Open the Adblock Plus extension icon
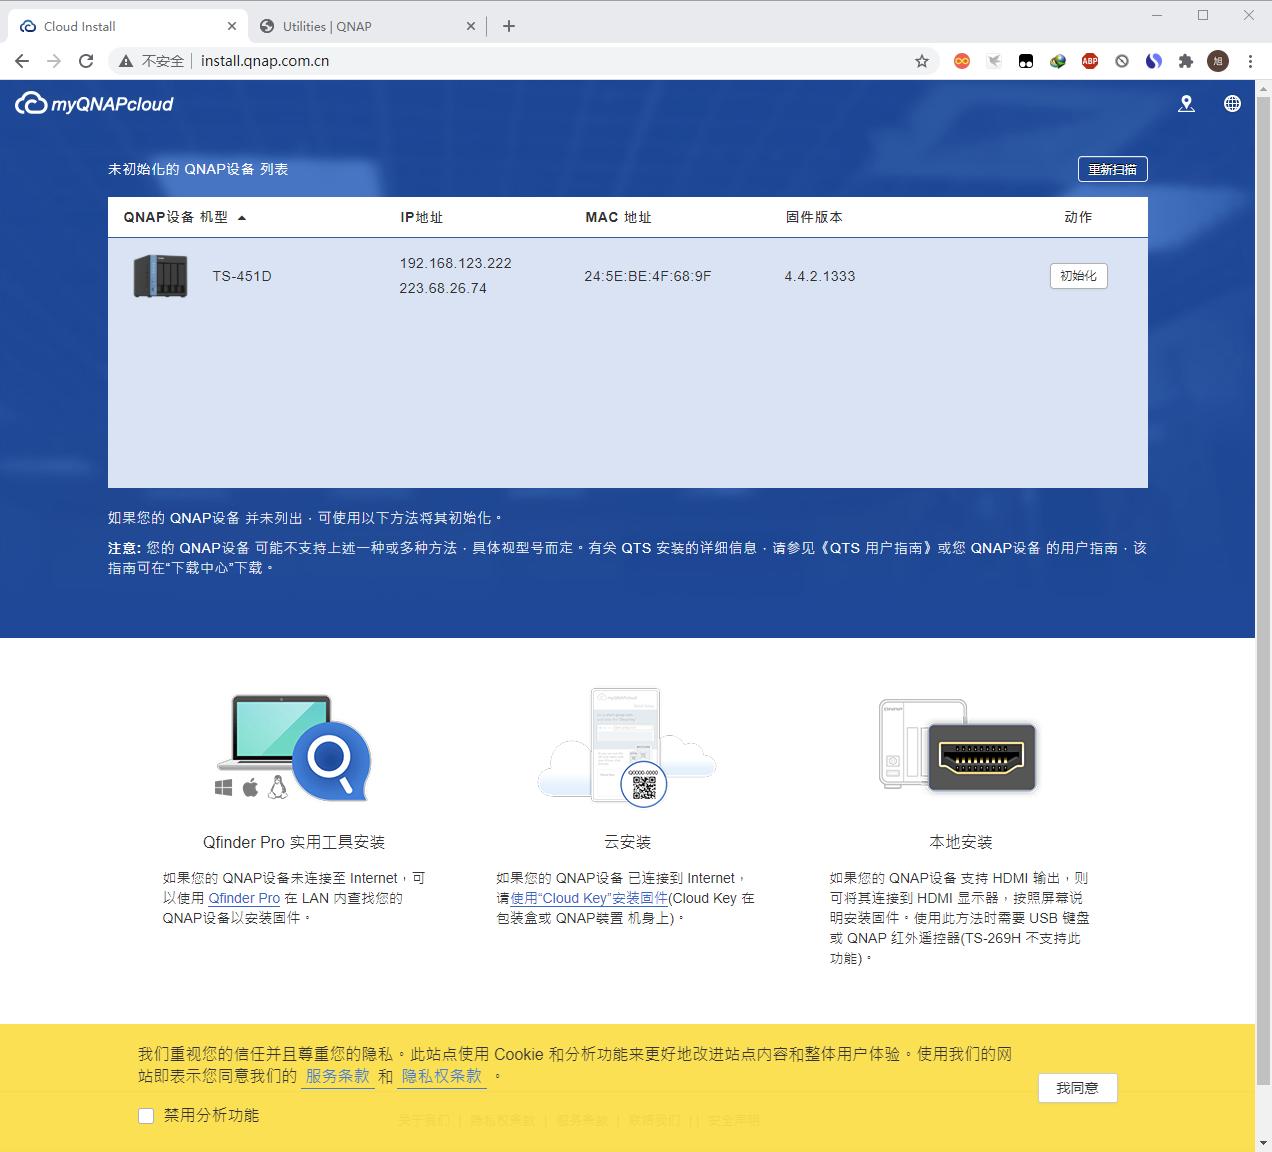Image resolution: width=1272 pixels, height=1152 pixels. click(x=1089, y=61)
